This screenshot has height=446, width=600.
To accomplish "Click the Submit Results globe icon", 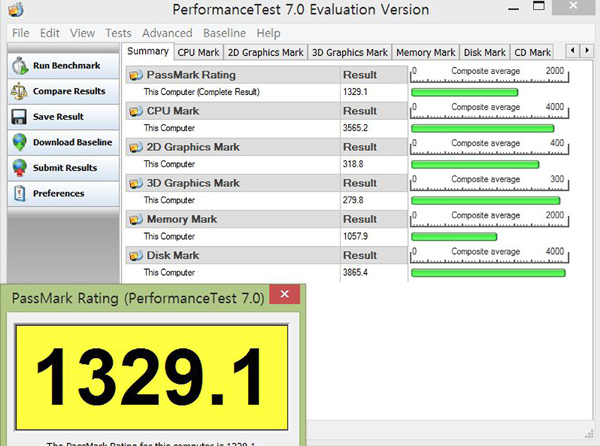I will (20, 168).
